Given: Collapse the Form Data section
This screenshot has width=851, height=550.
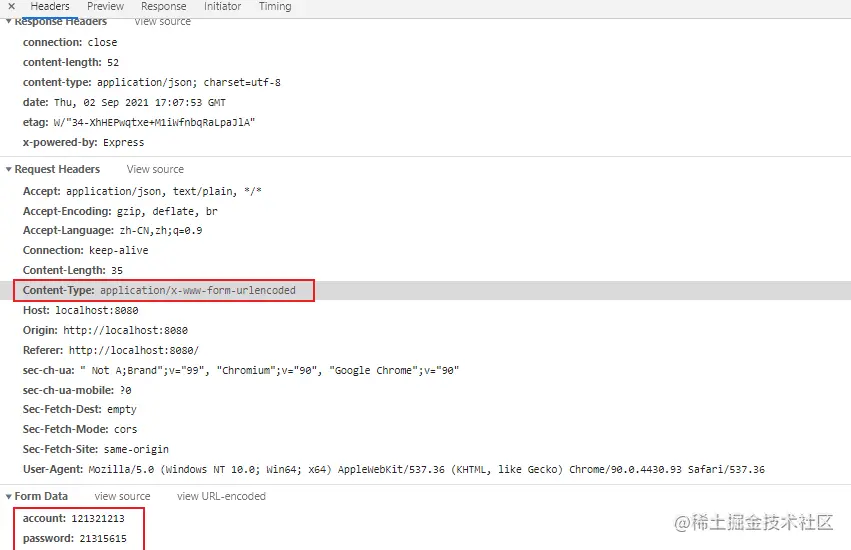Looking at the screenshot, I should point(8,496).
